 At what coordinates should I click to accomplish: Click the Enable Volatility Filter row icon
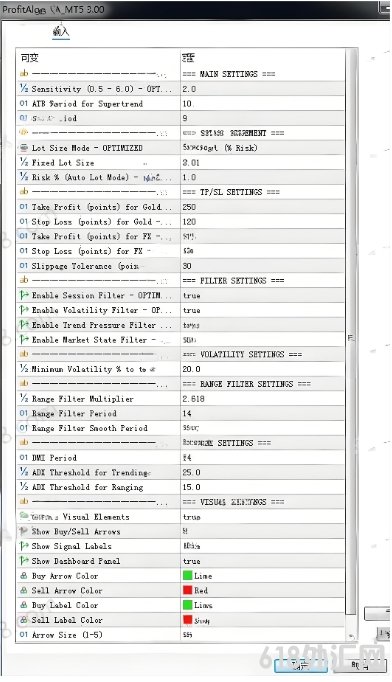tap(24, 310)
